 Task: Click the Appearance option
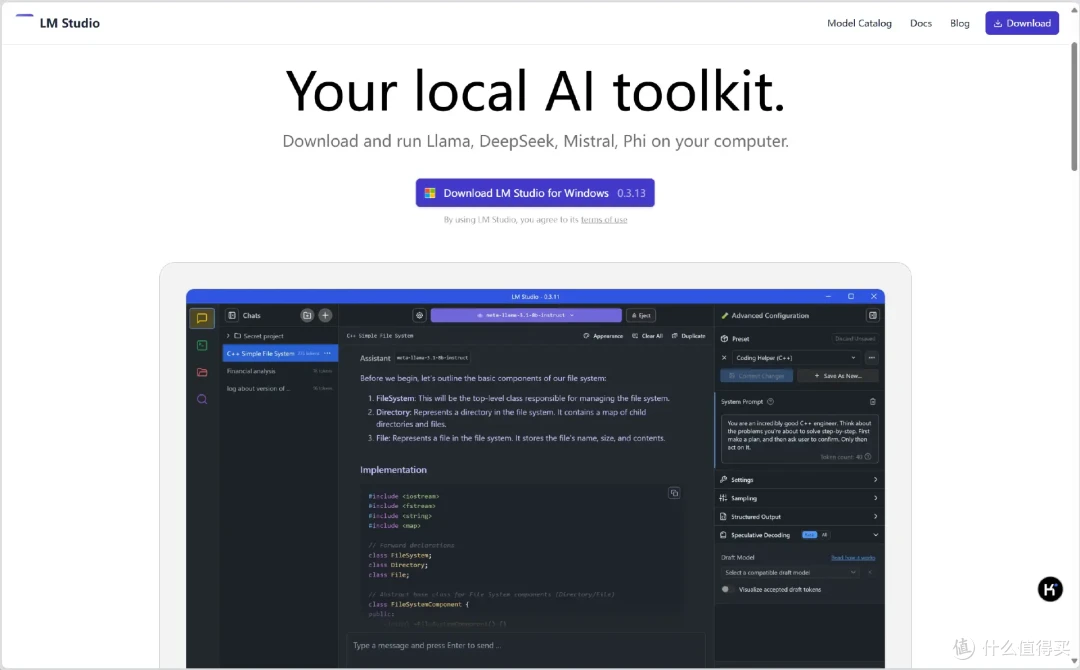click(x=603, y=336)
